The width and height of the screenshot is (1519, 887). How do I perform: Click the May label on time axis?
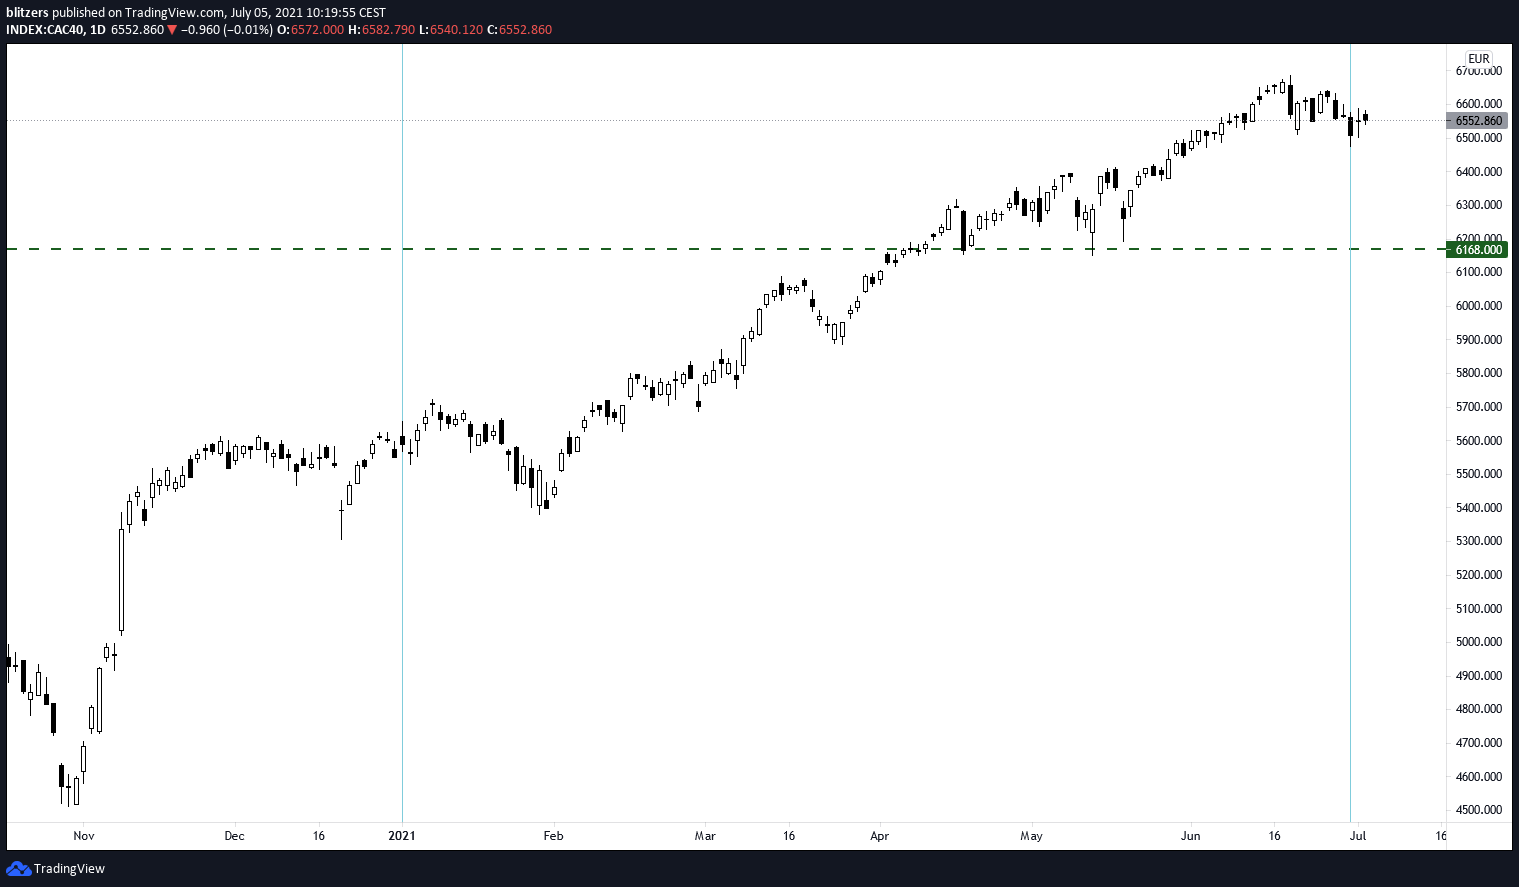click(1031, 836)
